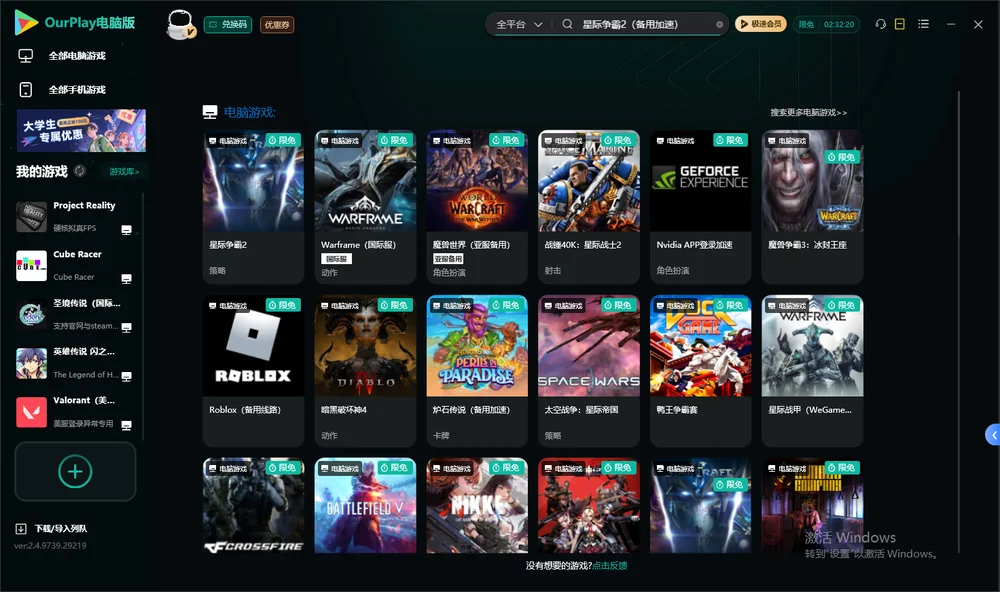The width and height of the screenshot is (1000, 592).
Task: Open the 优惠券 coupon button
Action: point(277,24)
